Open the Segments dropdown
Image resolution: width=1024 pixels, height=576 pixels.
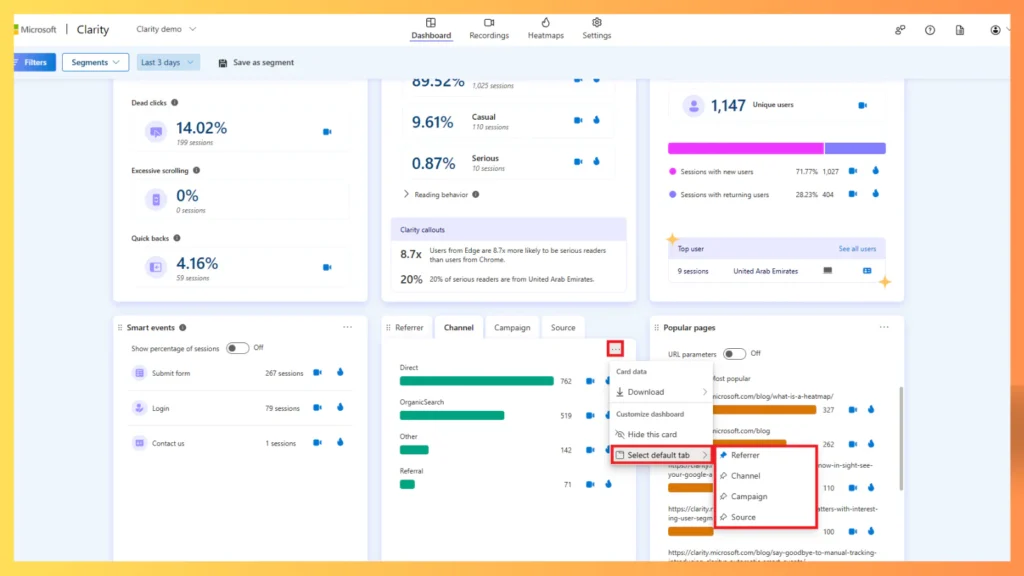point(95,62)
